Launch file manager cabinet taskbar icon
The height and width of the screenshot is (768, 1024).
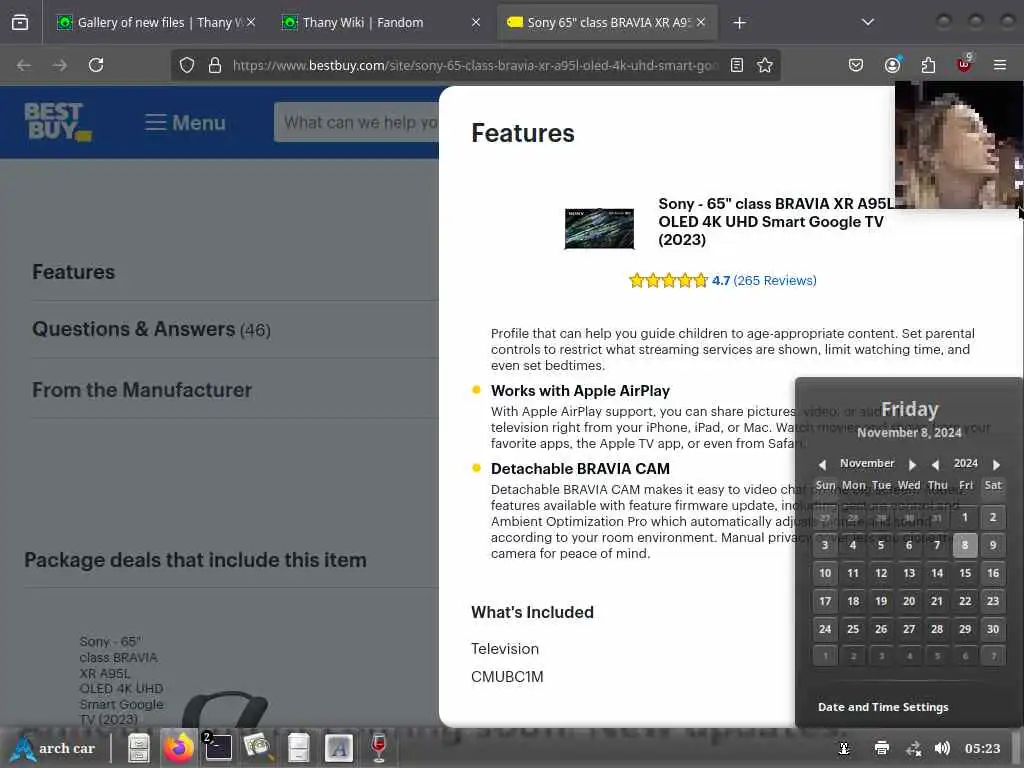[138, 748]
